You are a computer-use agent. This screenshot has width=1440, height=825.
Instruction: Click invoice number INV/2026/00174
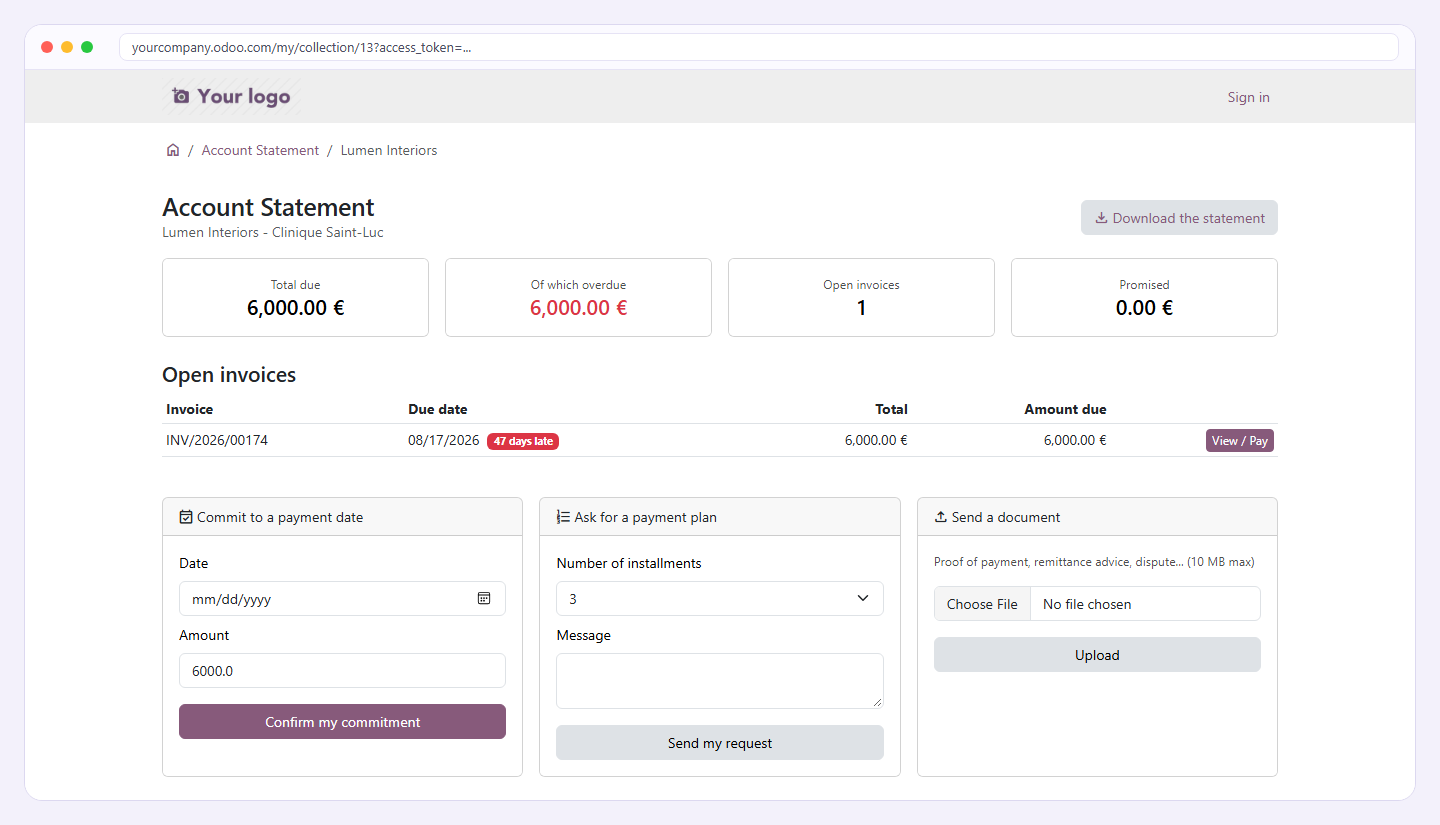(217, 440)
